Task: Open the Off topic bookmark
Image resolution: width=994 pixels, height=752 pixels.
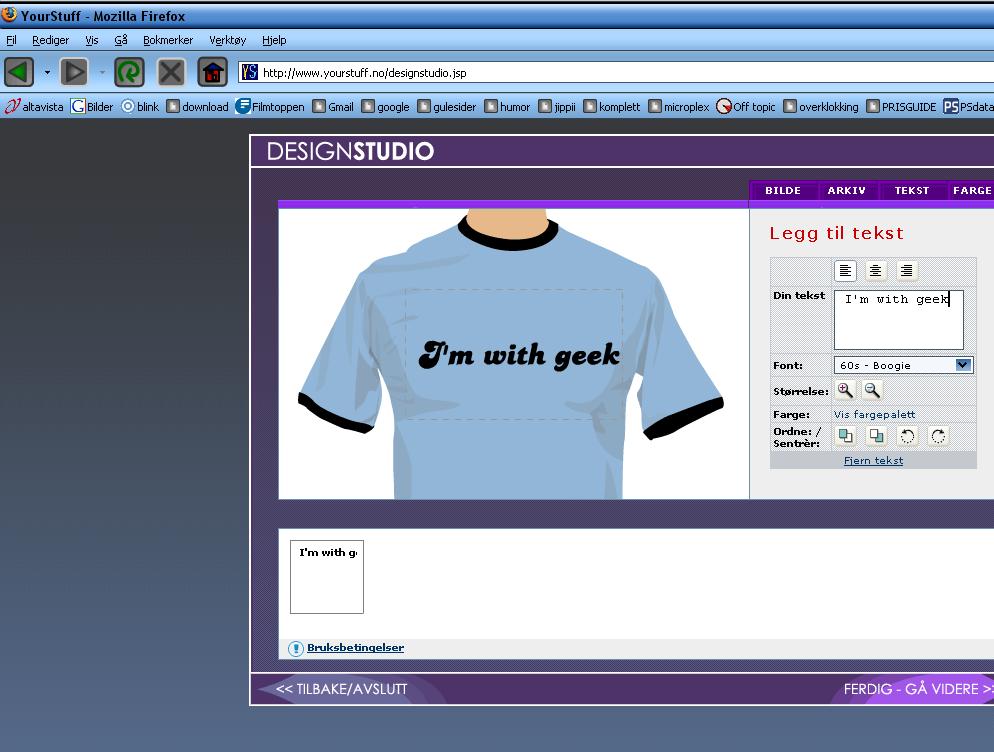Action: 746,107
